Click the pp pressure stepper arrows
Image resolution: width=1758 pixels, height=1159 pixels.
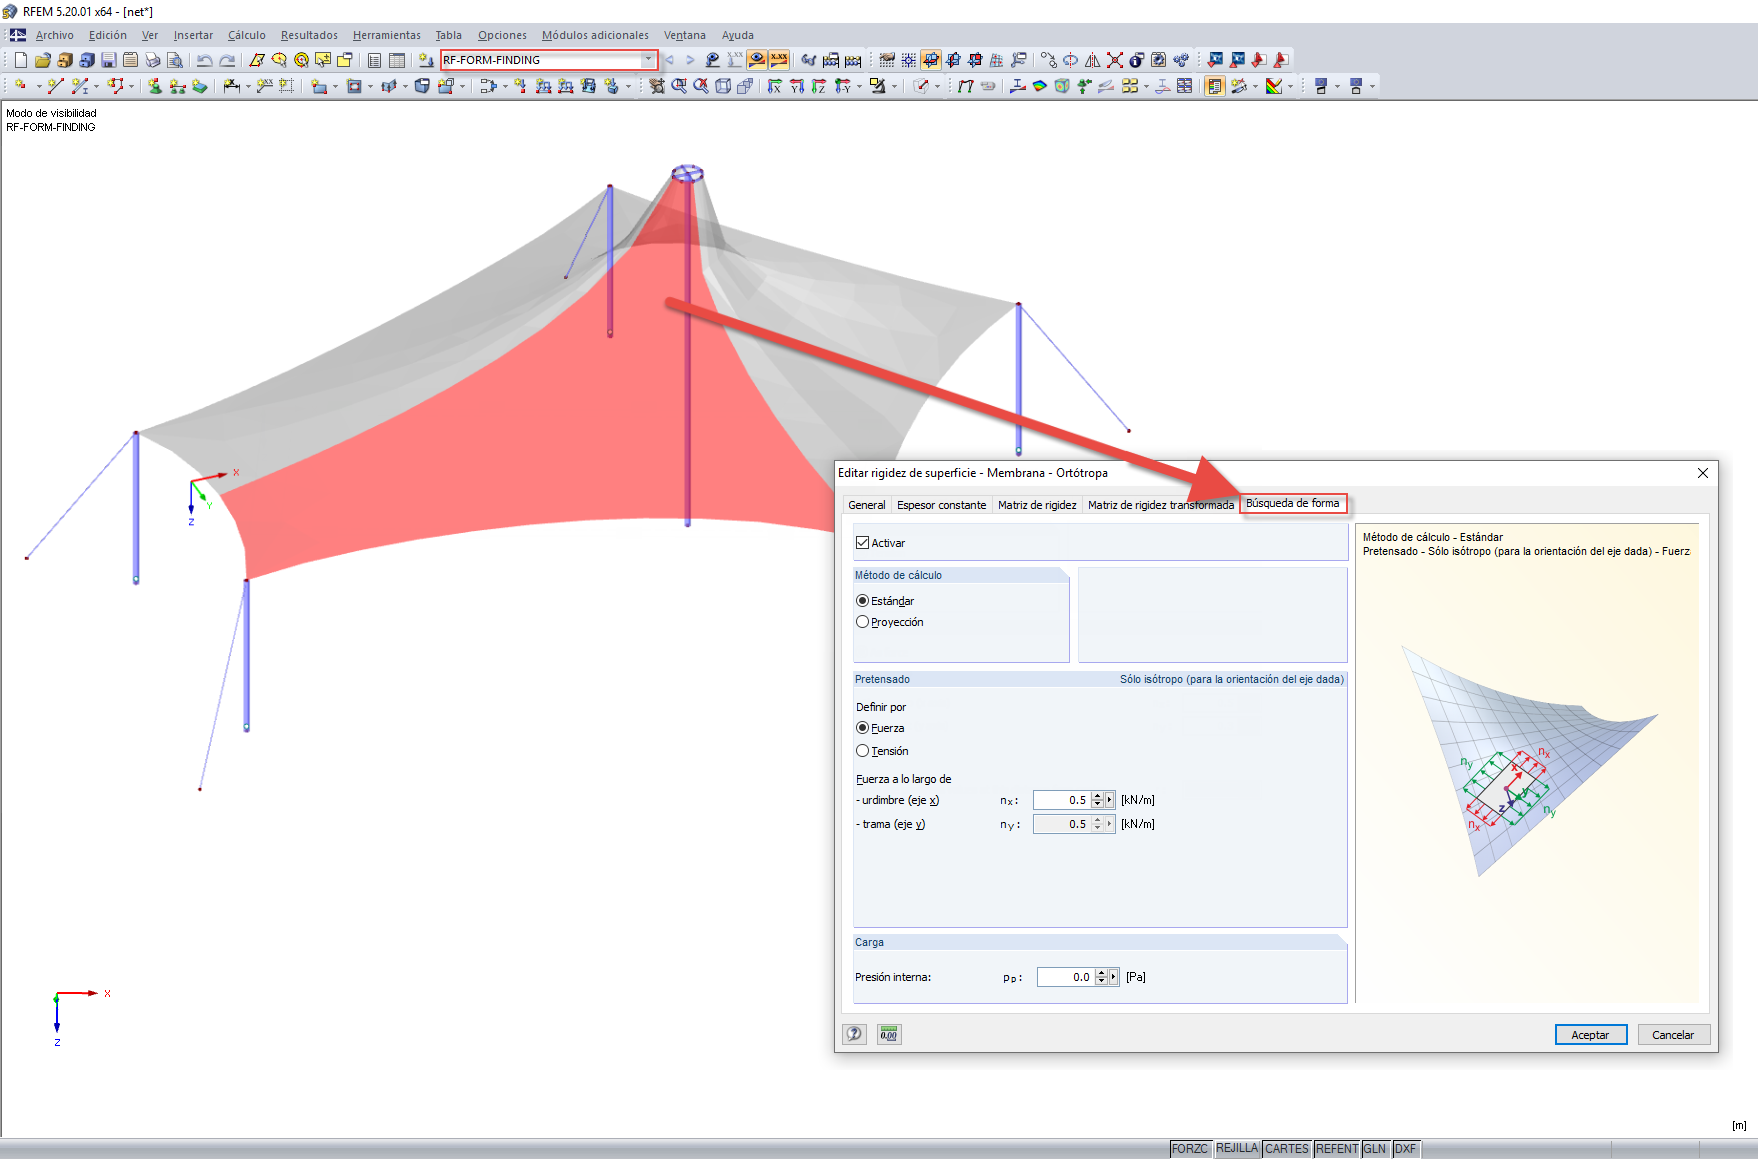[x=1101, y=977]
